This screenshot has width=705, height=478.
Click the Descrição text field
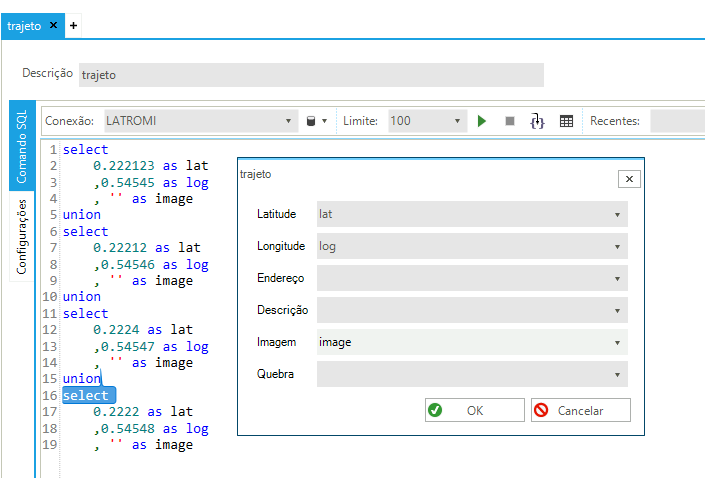tap(311, 75)
